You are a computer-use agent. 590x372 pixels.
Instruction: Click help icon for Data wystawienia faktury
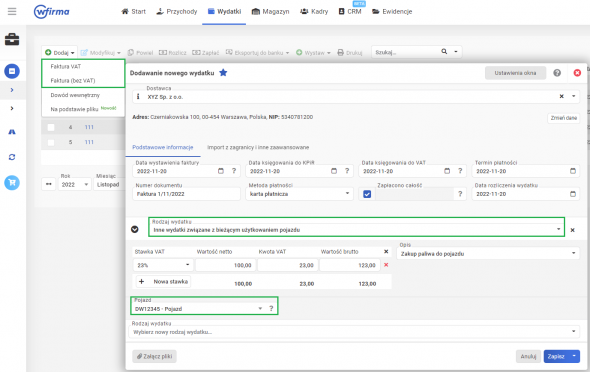(x=234, y=171)
